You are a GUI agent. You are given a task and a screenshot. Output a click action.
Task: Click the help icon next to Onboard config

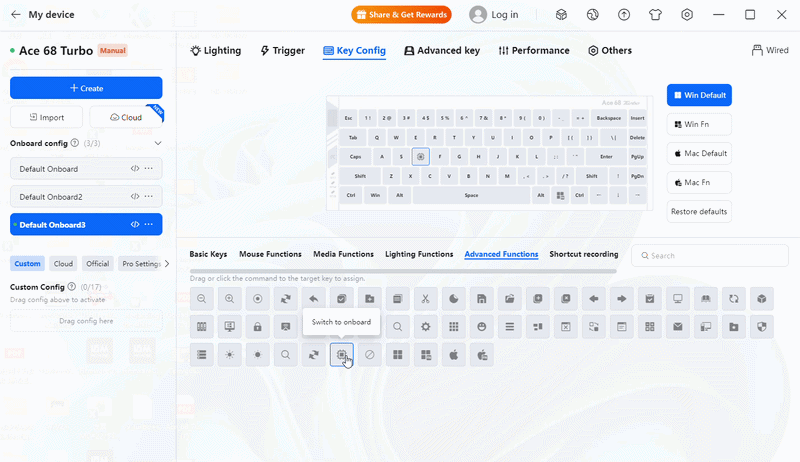[x=74, y=143]
